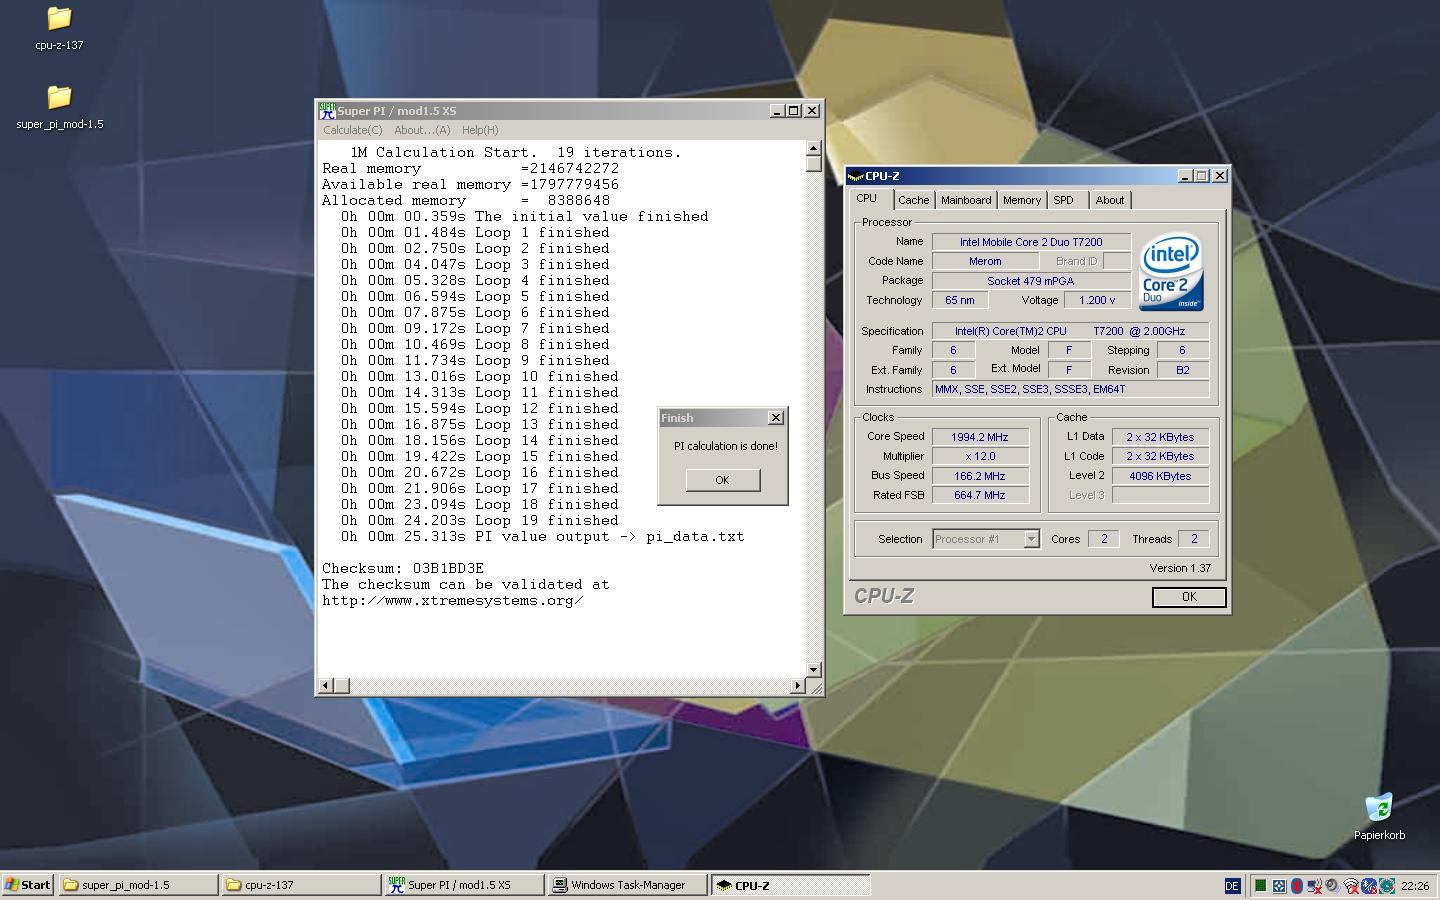Click OK in the Finish dialog
This screenshot has width=1440, height=900.
point(722,480)
